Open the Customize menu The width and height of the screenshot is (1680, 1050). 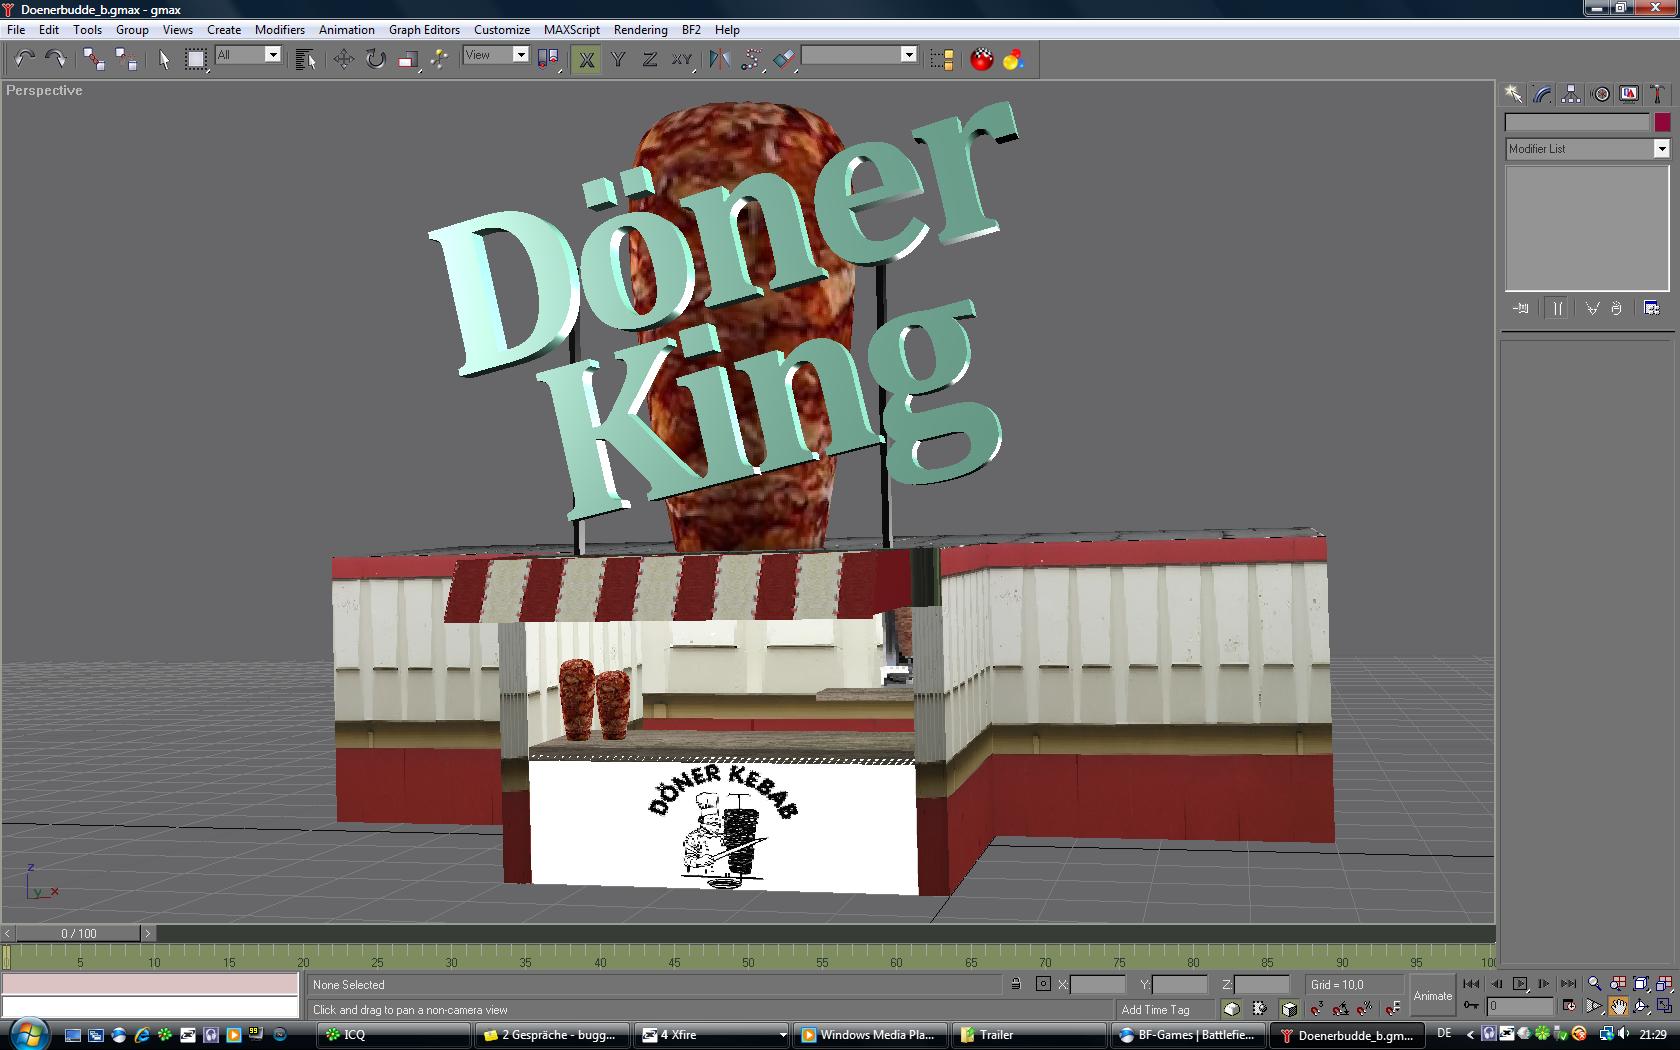tap(502, 29)
